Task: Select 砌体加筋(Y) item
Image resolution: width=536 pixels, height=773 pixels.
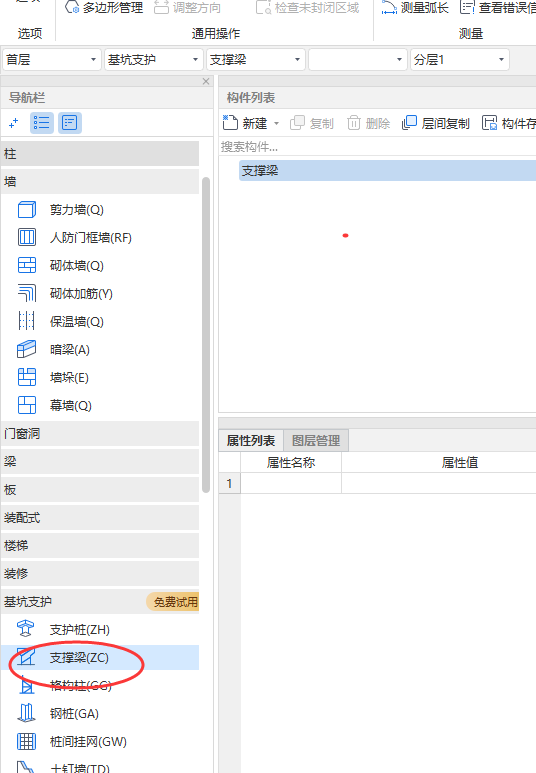Action: (x=81, y=294)
